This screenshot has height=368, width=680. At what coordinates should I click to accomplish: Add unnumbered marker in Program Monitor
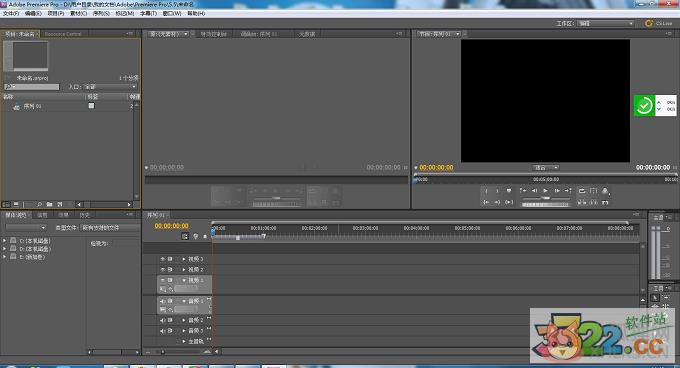[x=509, y=191]
